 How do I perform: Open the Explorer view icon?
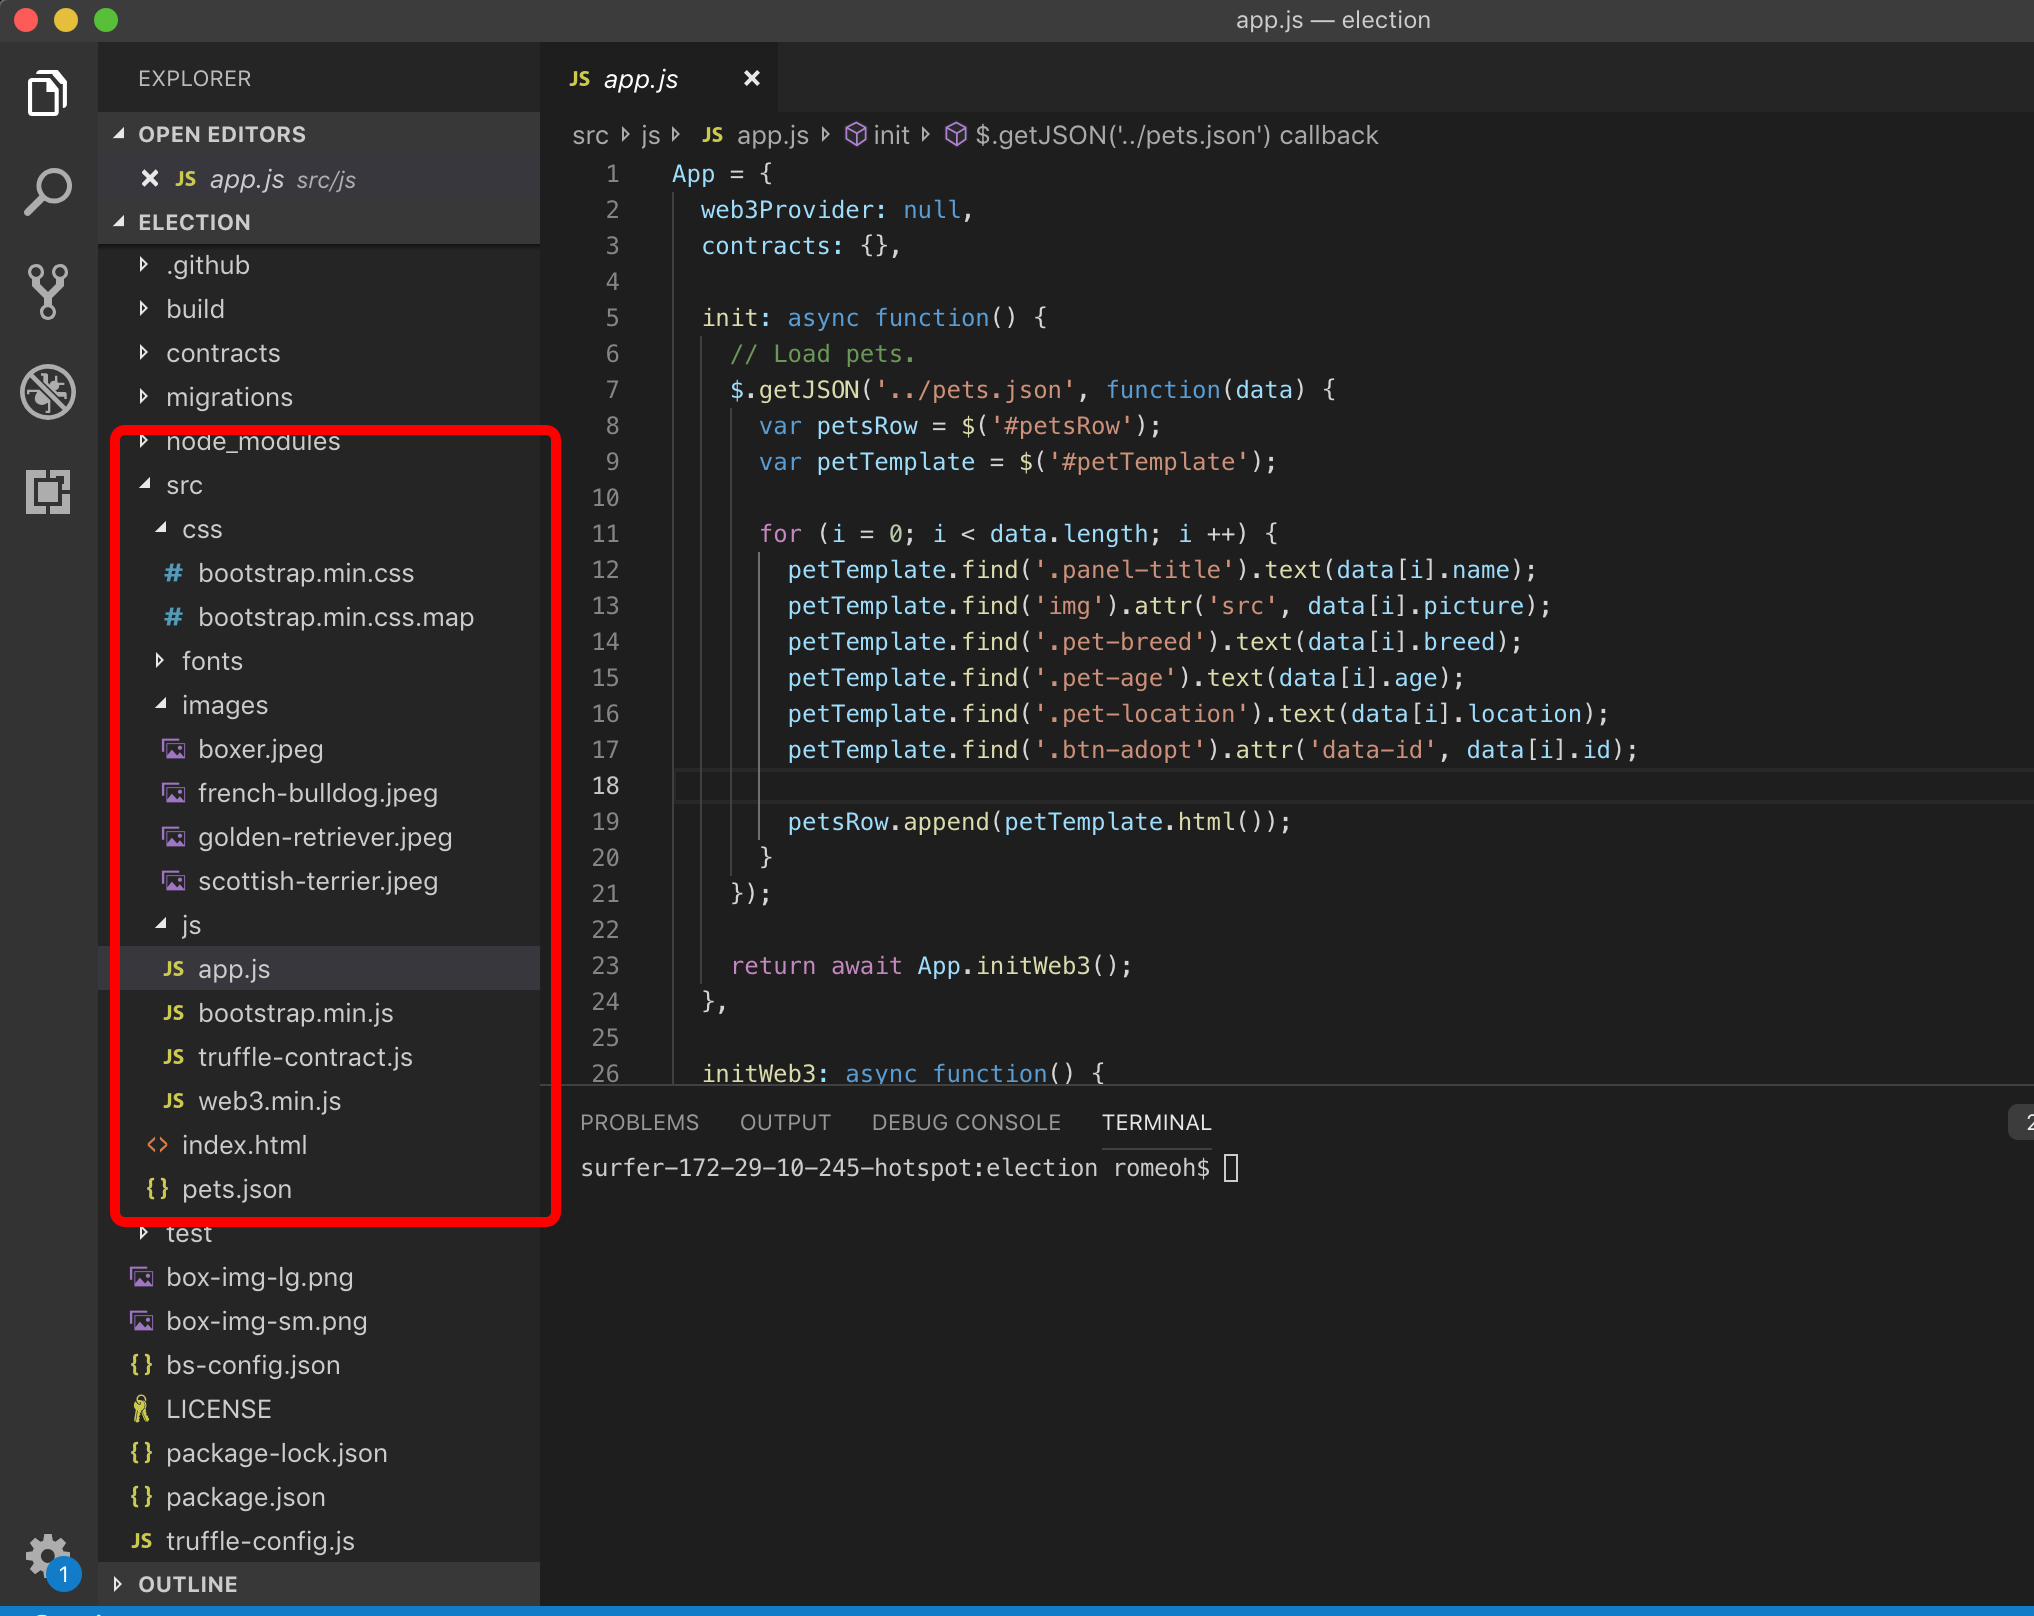tap(47, 93)
